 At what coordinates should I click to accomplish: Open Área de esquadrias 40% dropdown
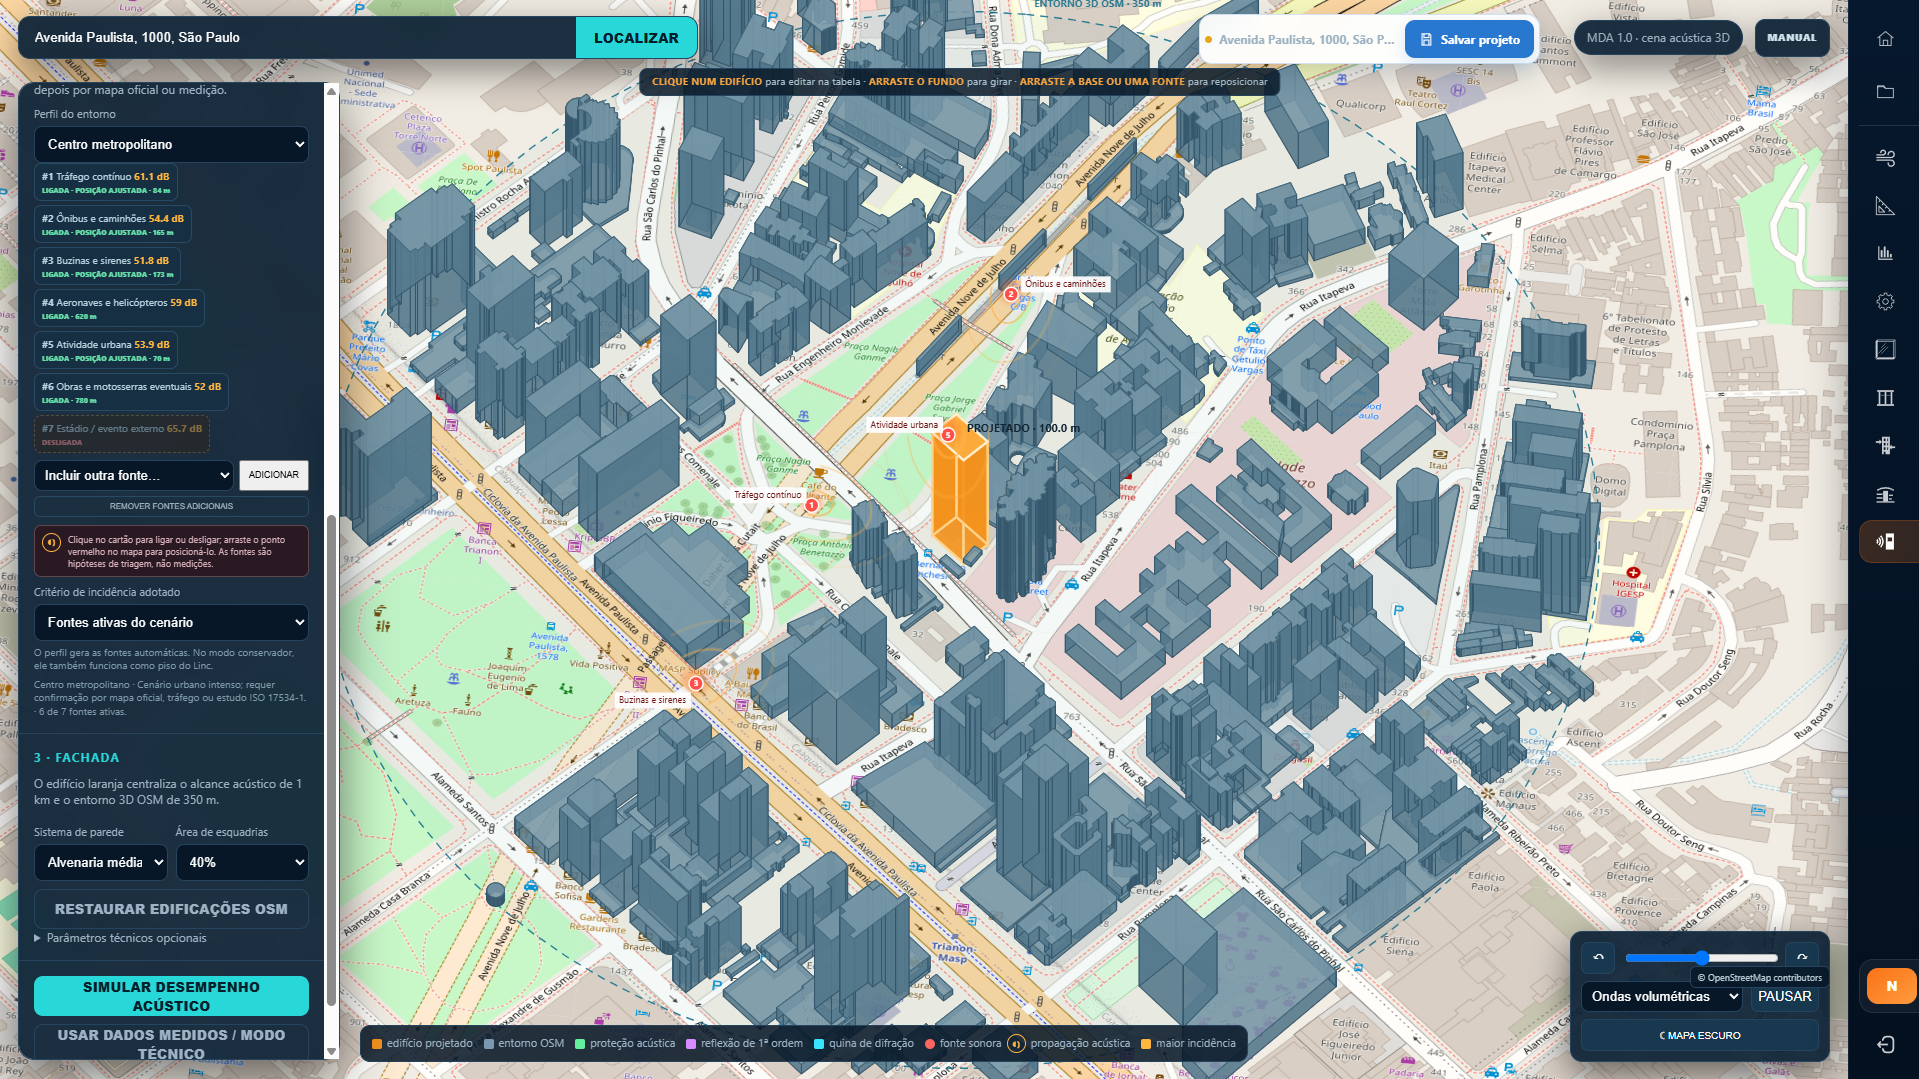242,862
